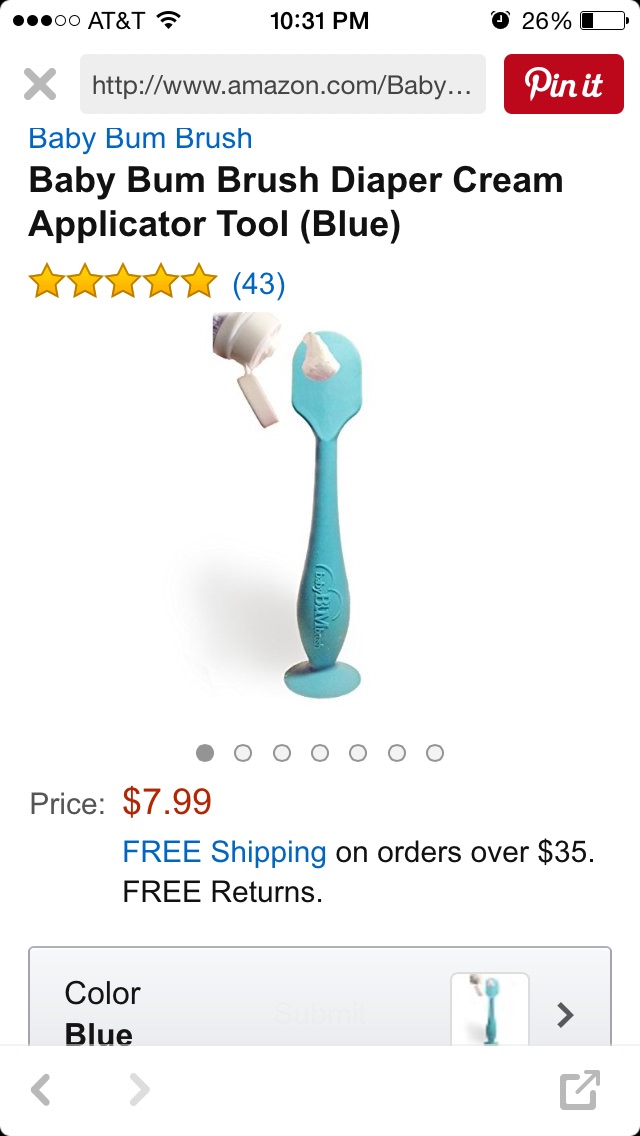
Task: Select the first image carousel dot
Action: tap(205, 753)
